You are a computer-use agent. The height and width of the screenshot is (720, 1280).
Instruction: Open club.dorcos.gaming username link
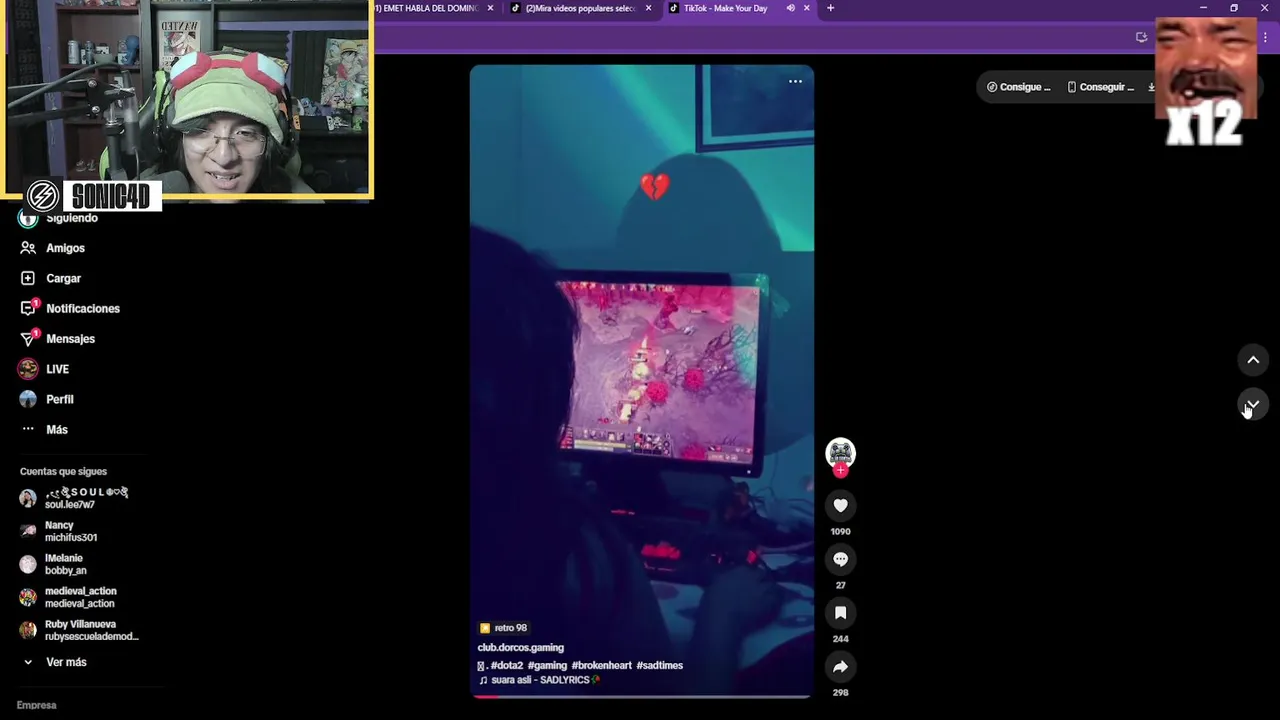[x=521, y=647]
